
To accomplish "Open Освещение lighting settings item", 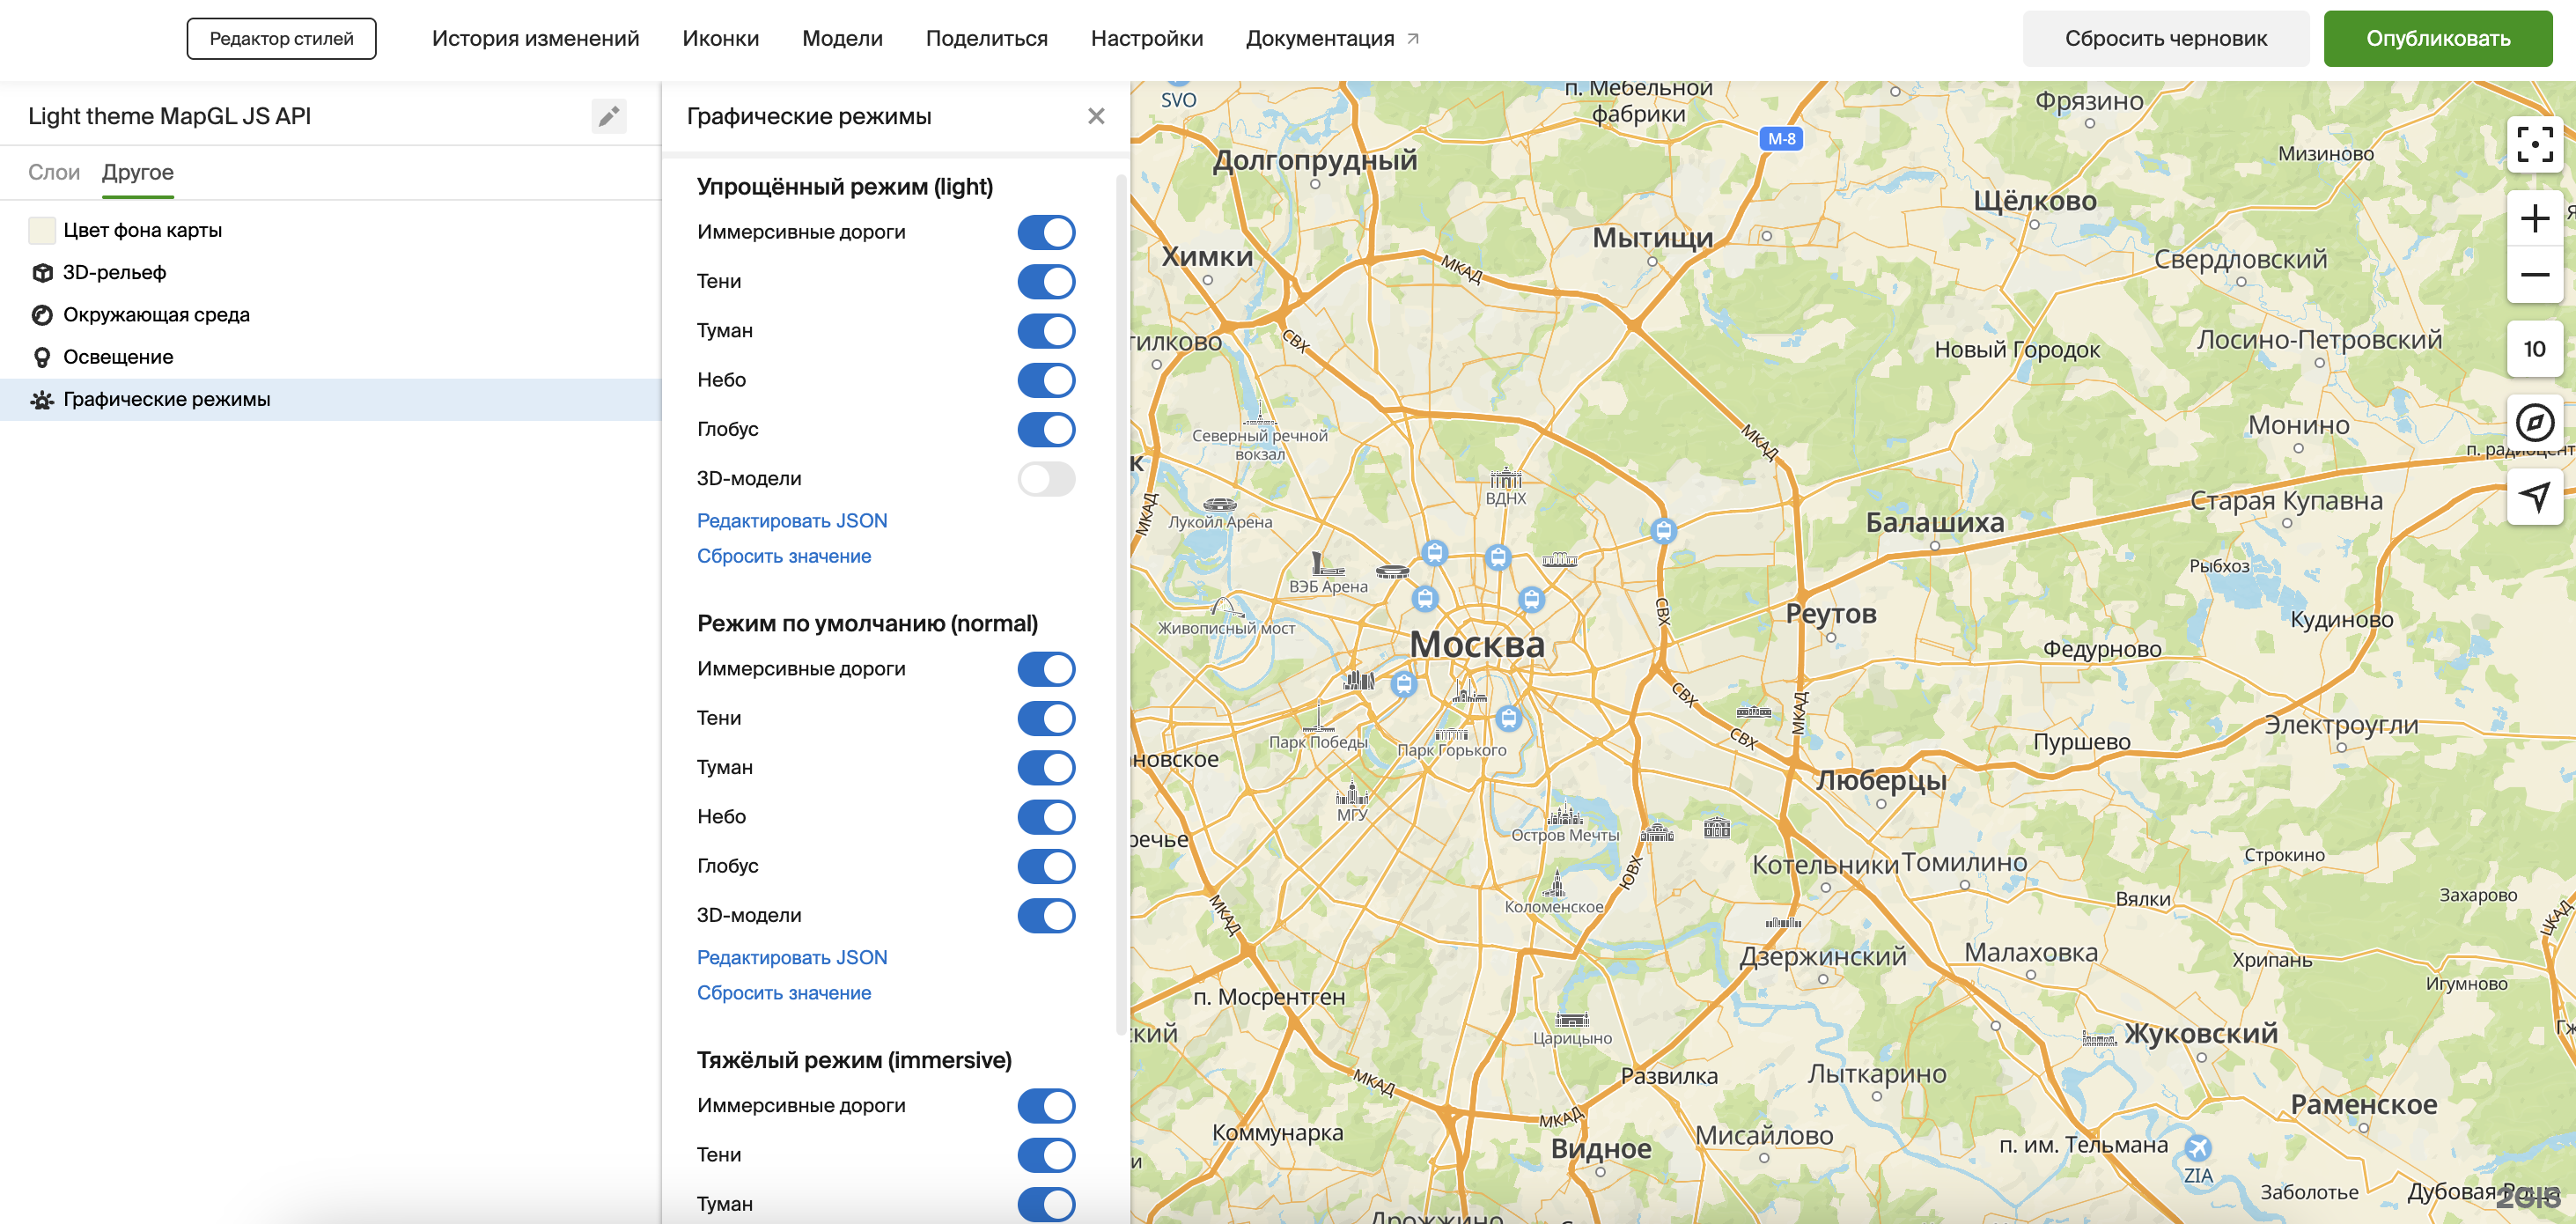I will (x=118, y=357).
